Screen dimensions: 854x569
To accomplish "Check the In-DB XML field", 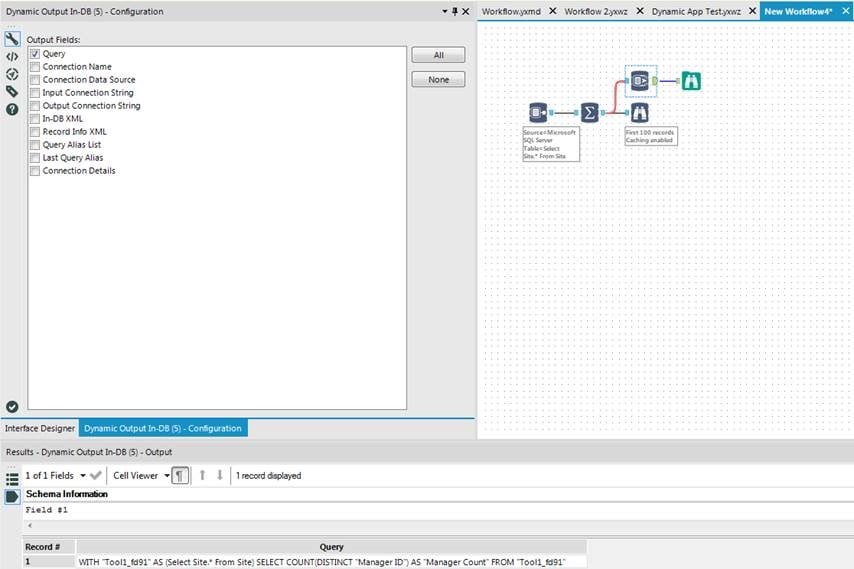I will (x=35, y=119).
